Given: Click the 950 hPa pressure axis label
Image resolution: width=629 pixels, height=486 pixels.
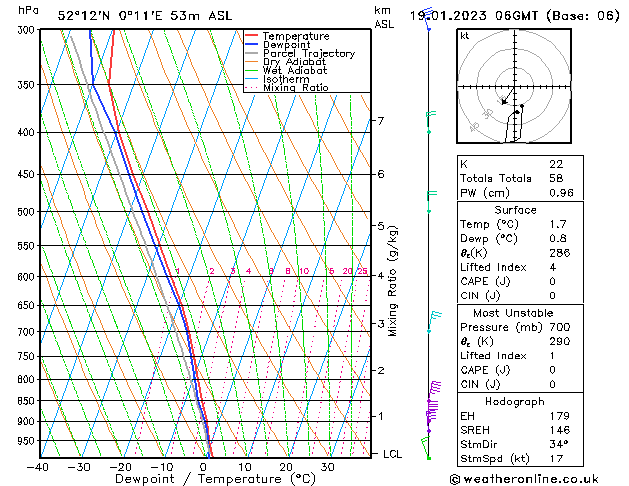Looking at the screenshot, I should [x=28, y=441].
